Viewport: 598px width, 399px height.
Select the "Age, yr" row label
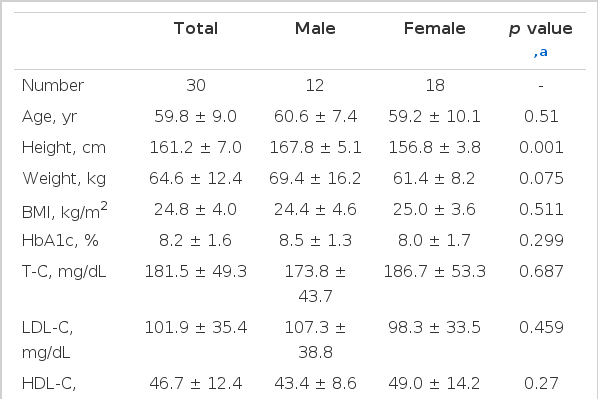50,117
